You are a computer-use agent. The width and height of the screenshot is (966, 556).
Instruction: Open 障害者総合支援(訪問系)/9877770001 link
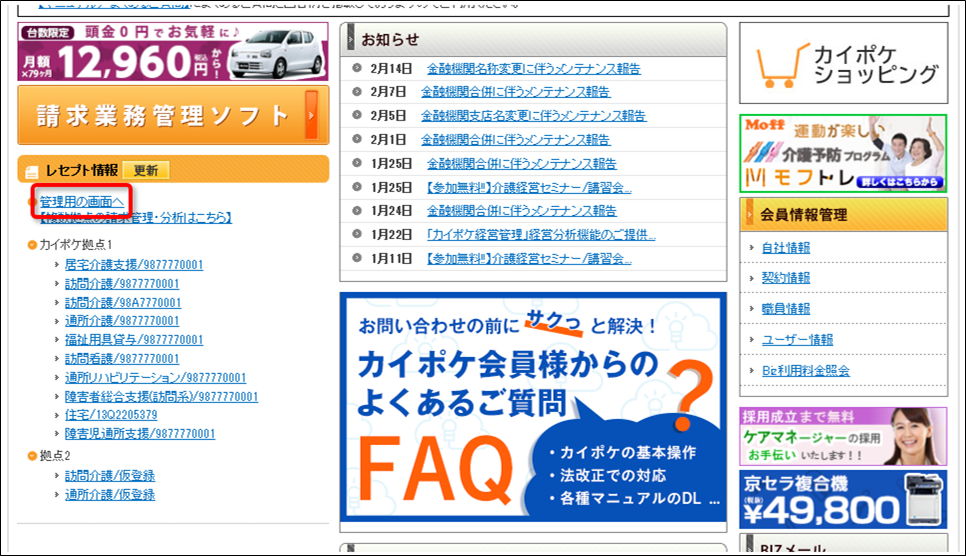(161, 396)
